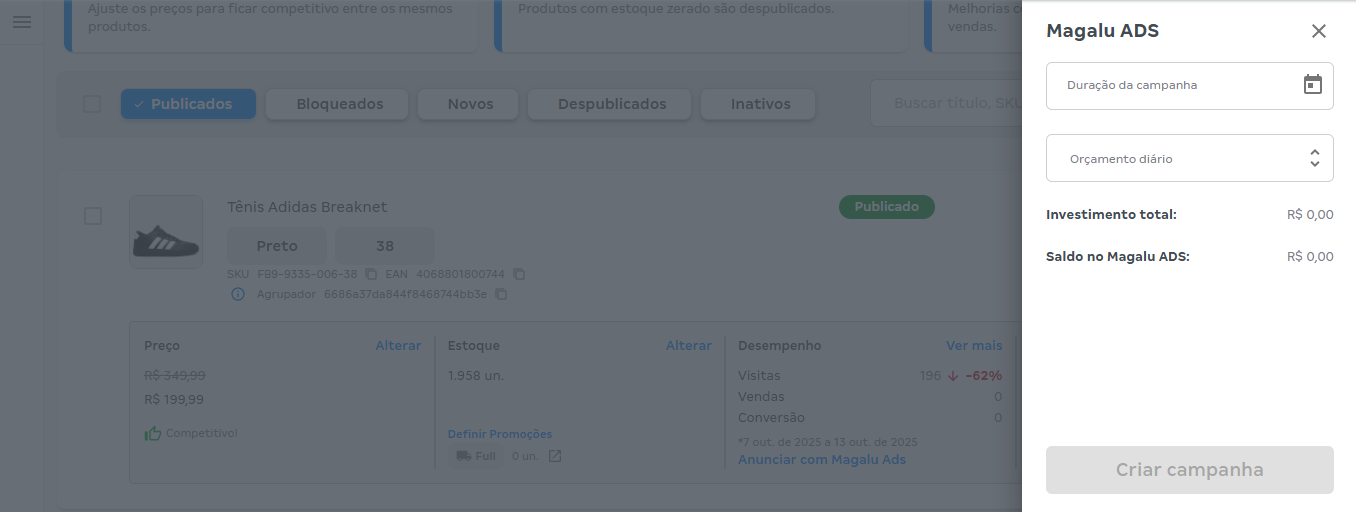Copy the SKU code
1356x512 pixels.
[371, 274]
